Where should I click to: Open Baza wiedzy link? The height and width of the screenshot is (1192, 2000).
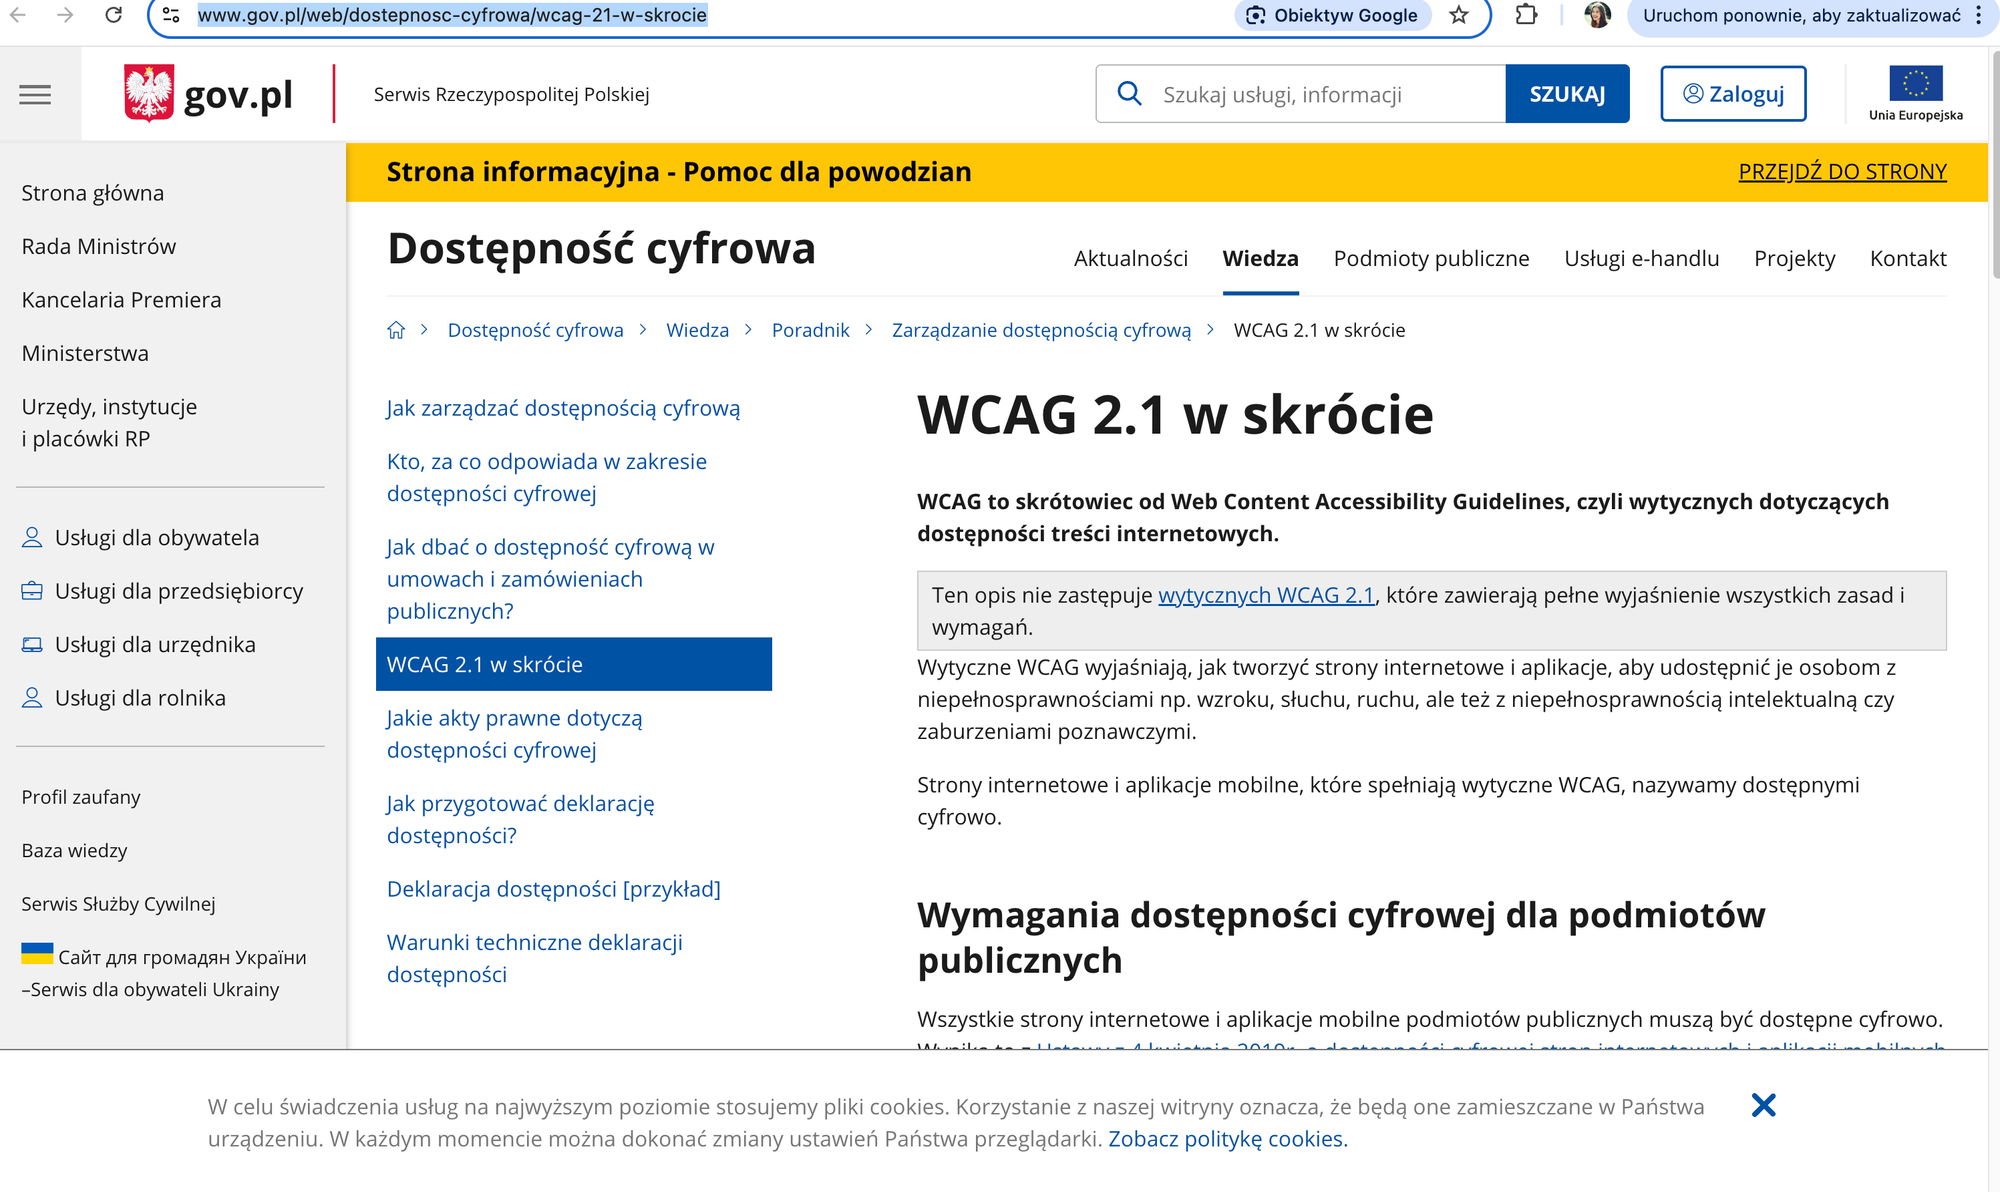point(74,850)
